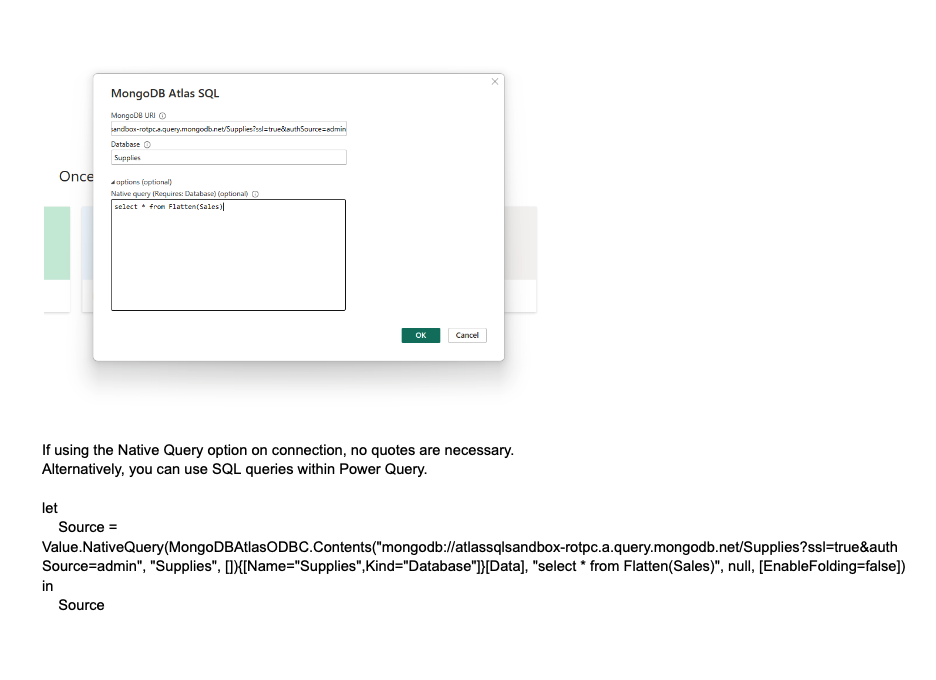Image resolution: width=936 pixels, height=680 pixels.
Task: Click the 'MongoDB Atlas SQL' dialog title
Action: point(165,93)
